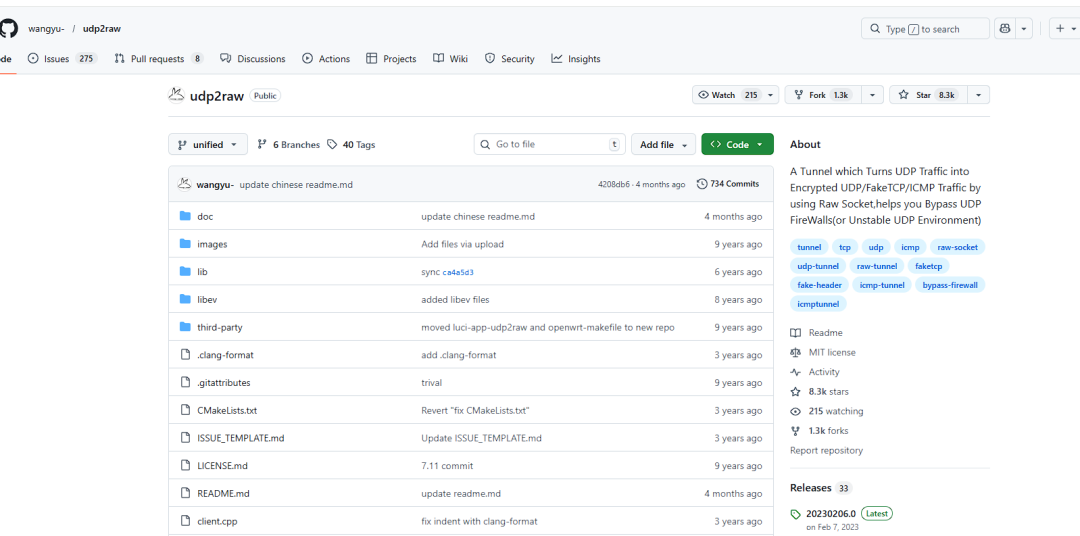Click the ca4a5d3 commit hash link

[x=458, y=272]
